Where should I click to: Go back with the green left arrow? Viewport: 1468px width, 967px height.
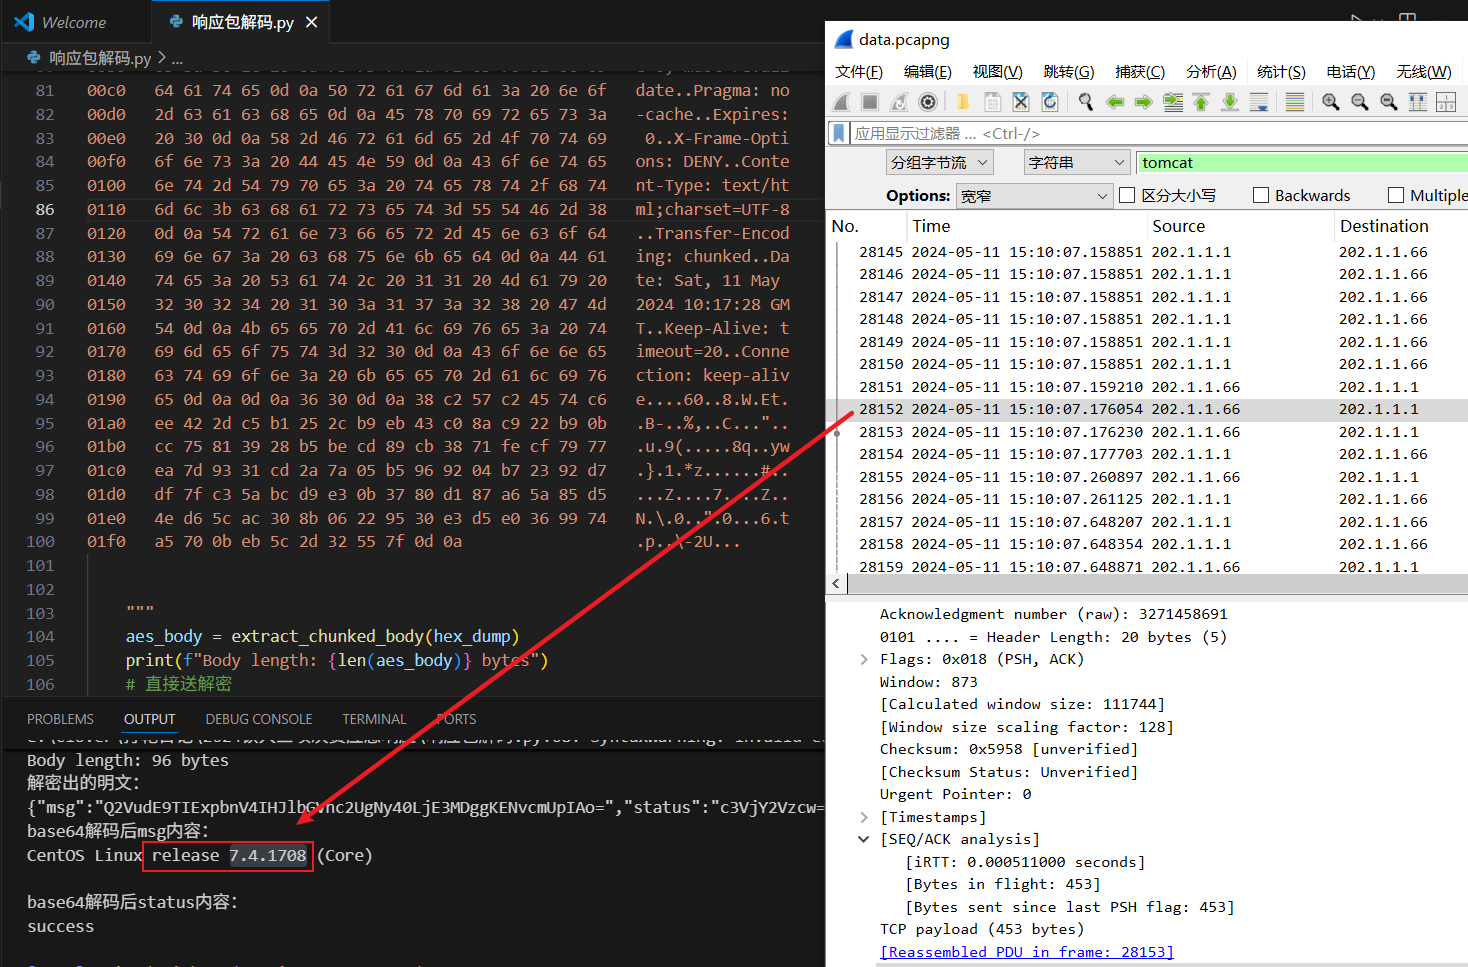(x=1115, y=102)
